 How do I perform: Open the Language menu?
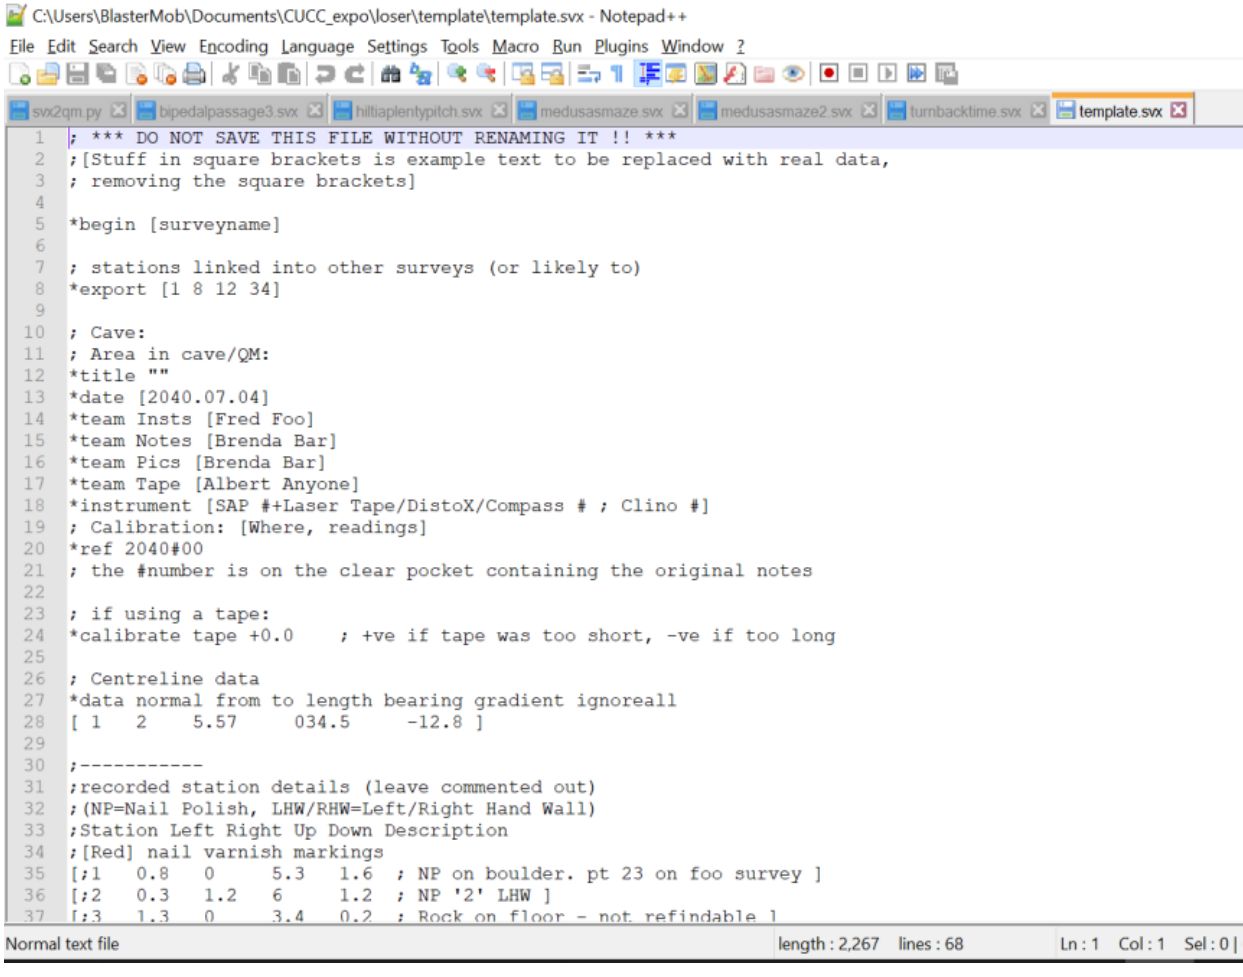317,46
